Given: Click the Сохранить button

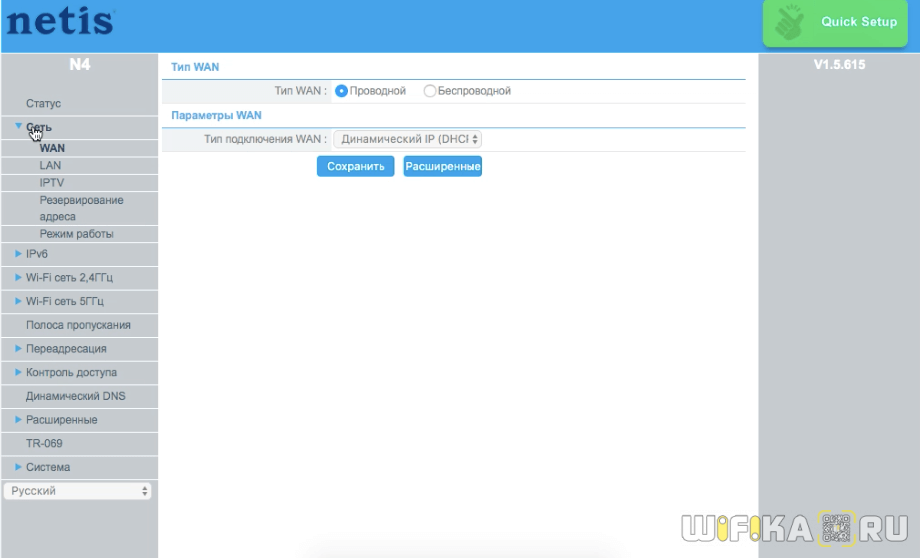Looking at the screenshot, I should tap(355, 167).
